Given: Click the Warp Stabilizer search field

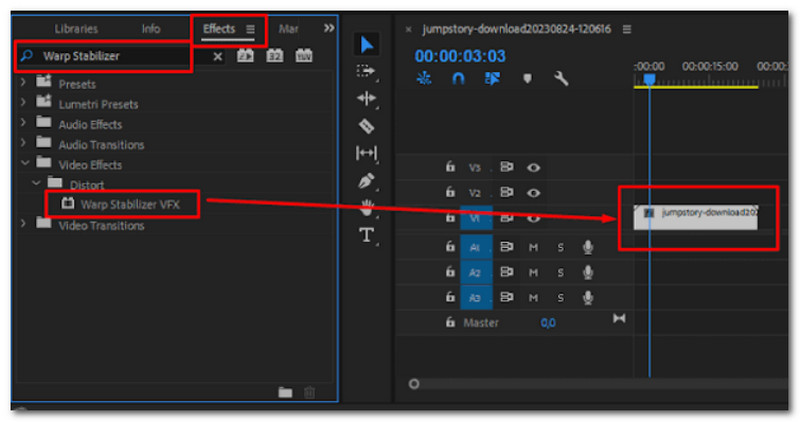Looking at the screenshot, I should click(x=103, y=56).
